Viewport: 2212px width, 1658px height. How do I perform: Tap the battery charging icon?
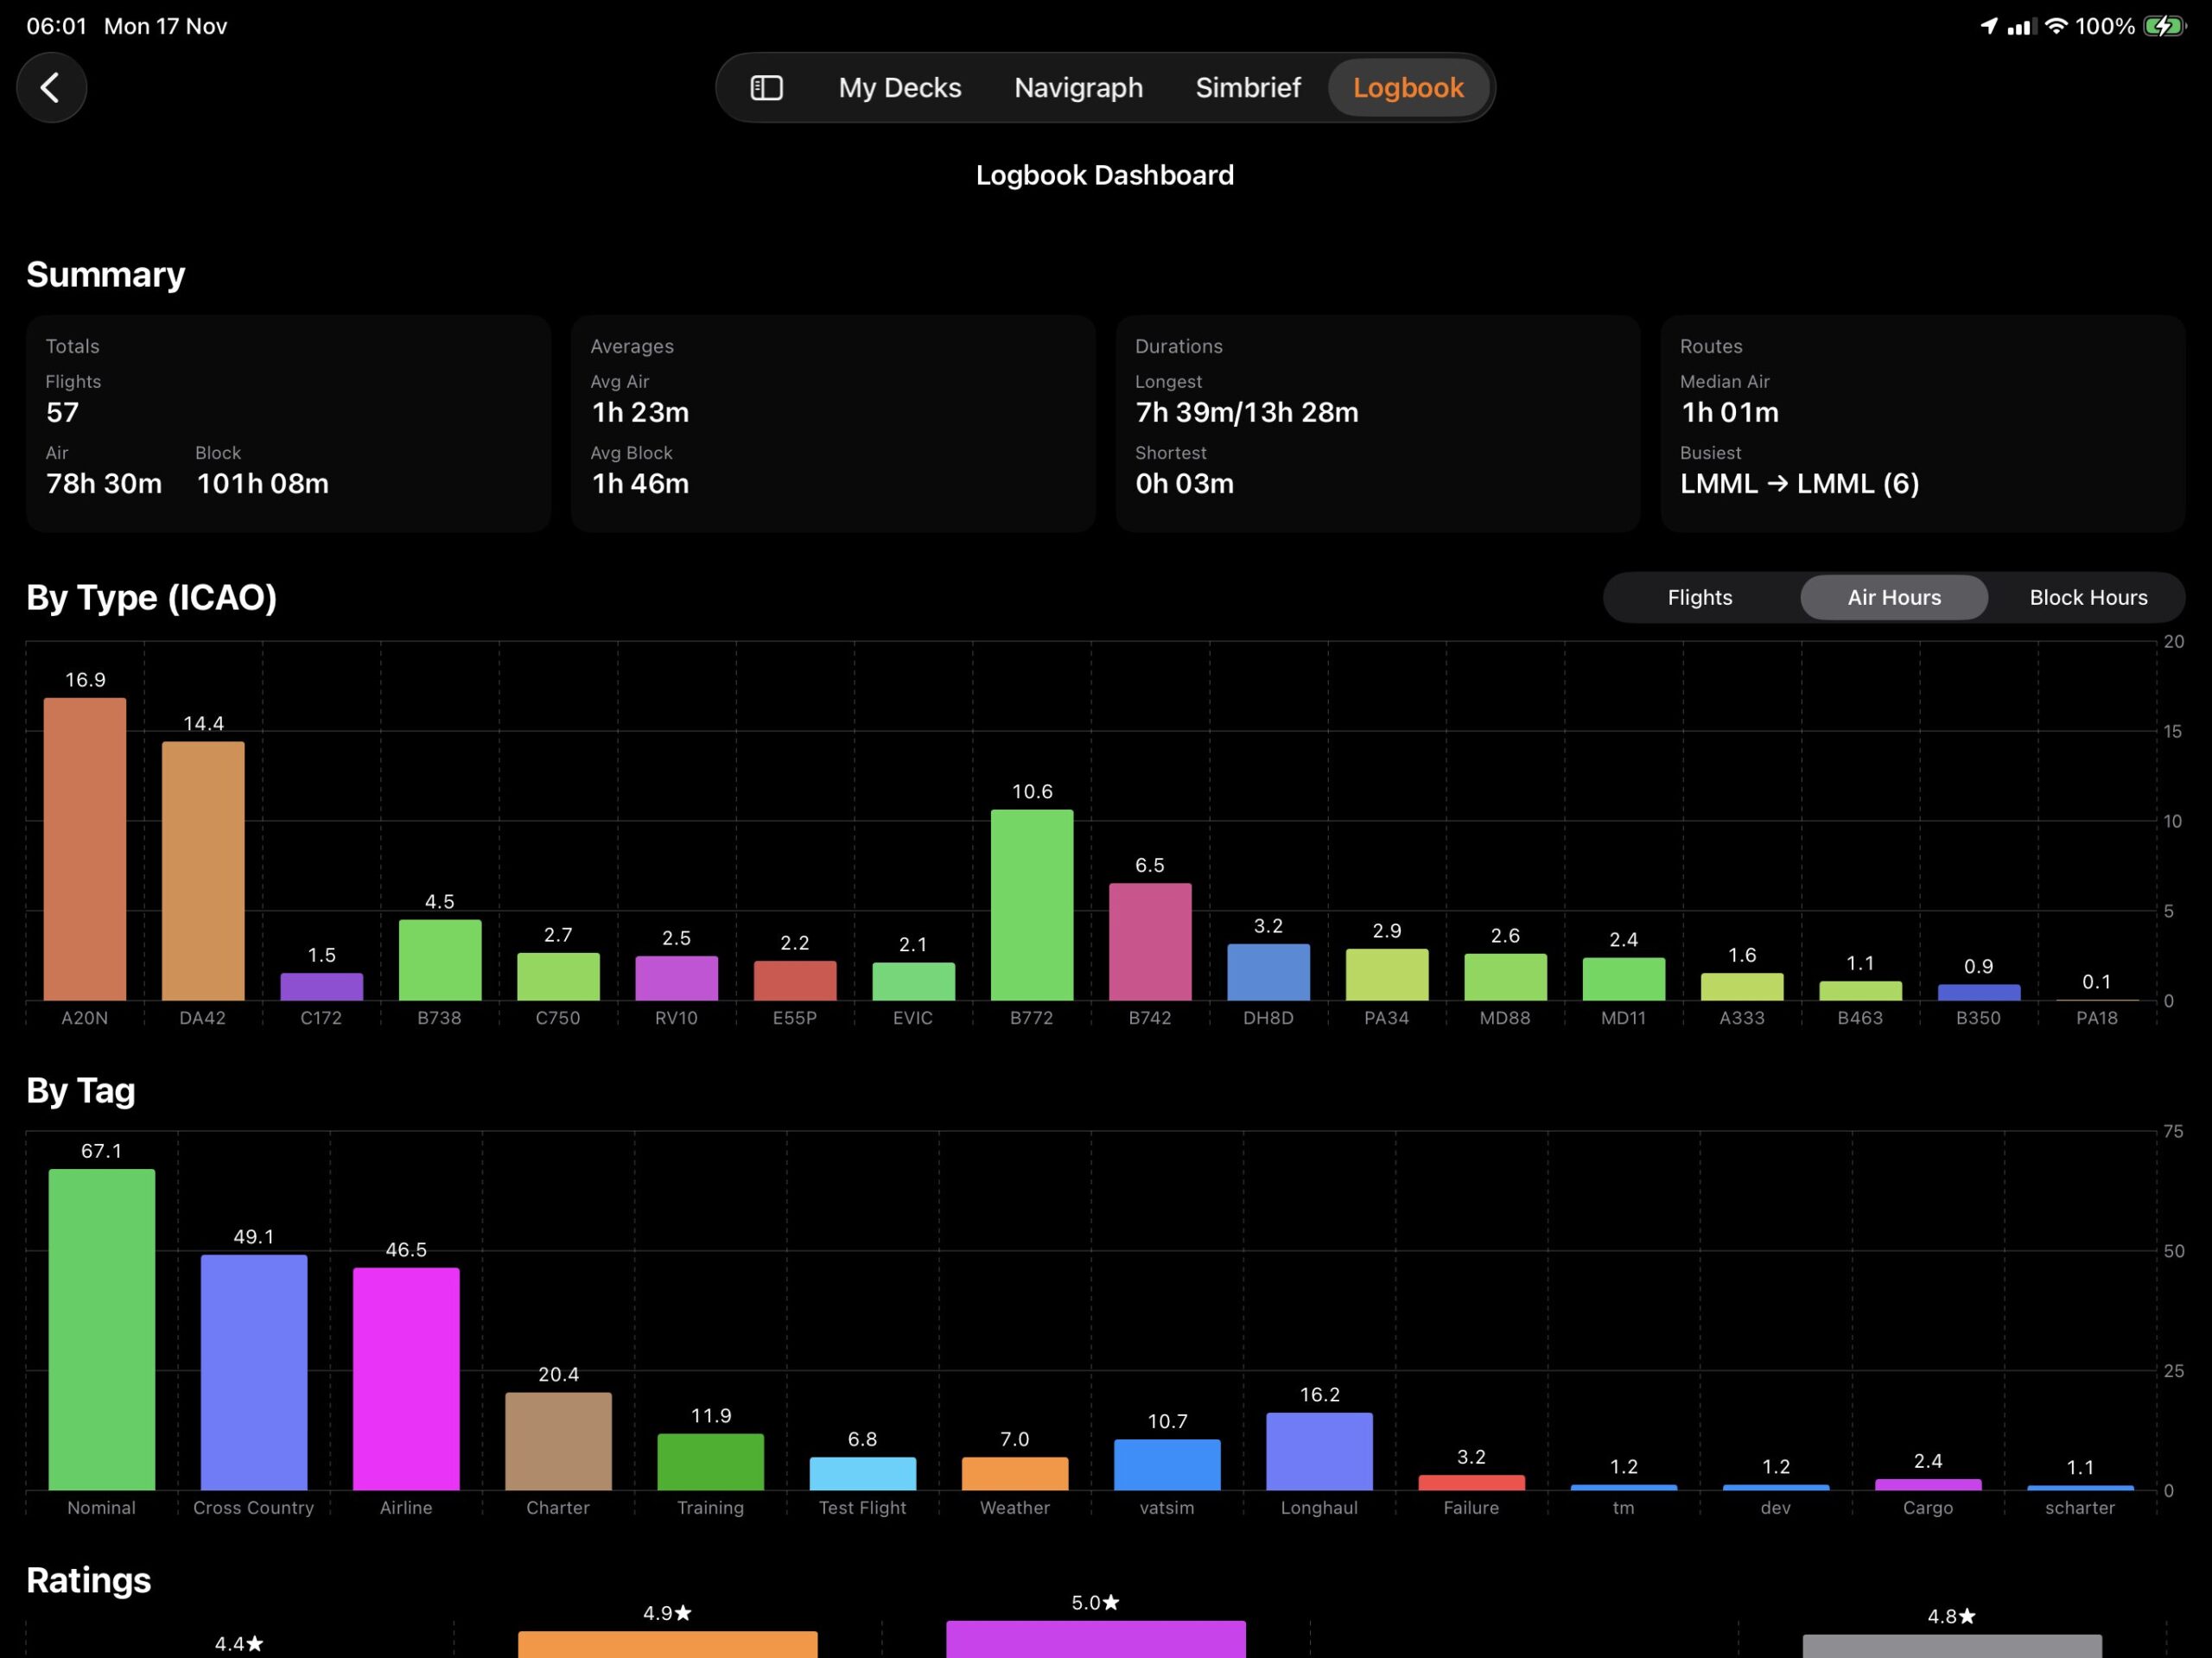(x=2164, y=26)
